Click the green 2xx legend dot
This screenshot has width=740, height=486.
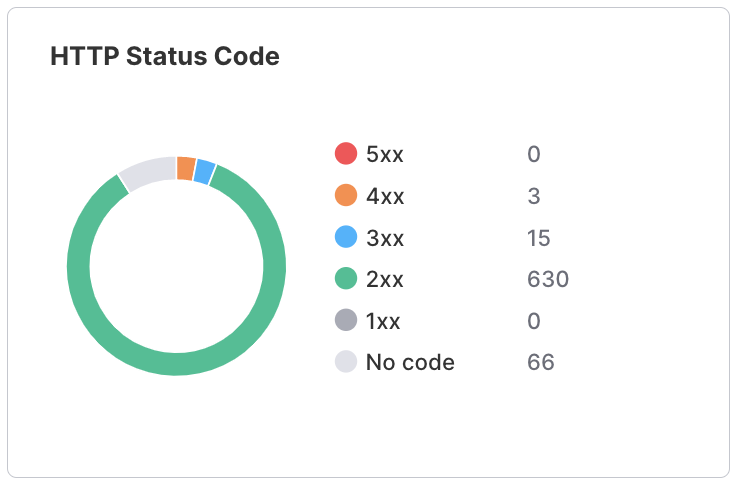pos(345,278)
